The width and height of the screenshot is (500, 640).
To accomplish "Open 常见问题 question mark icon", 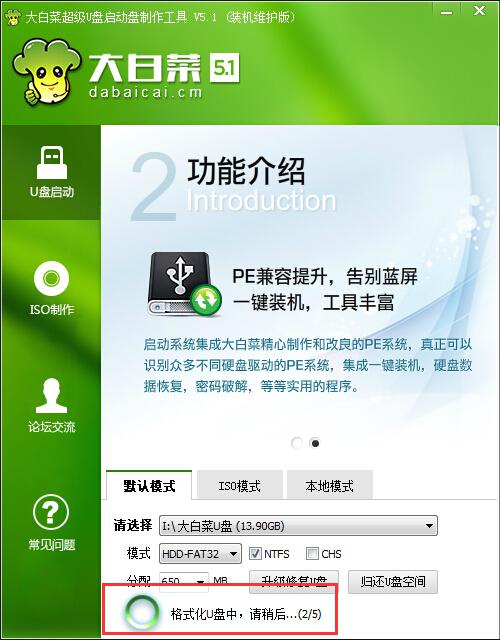I will coord(51,512).
